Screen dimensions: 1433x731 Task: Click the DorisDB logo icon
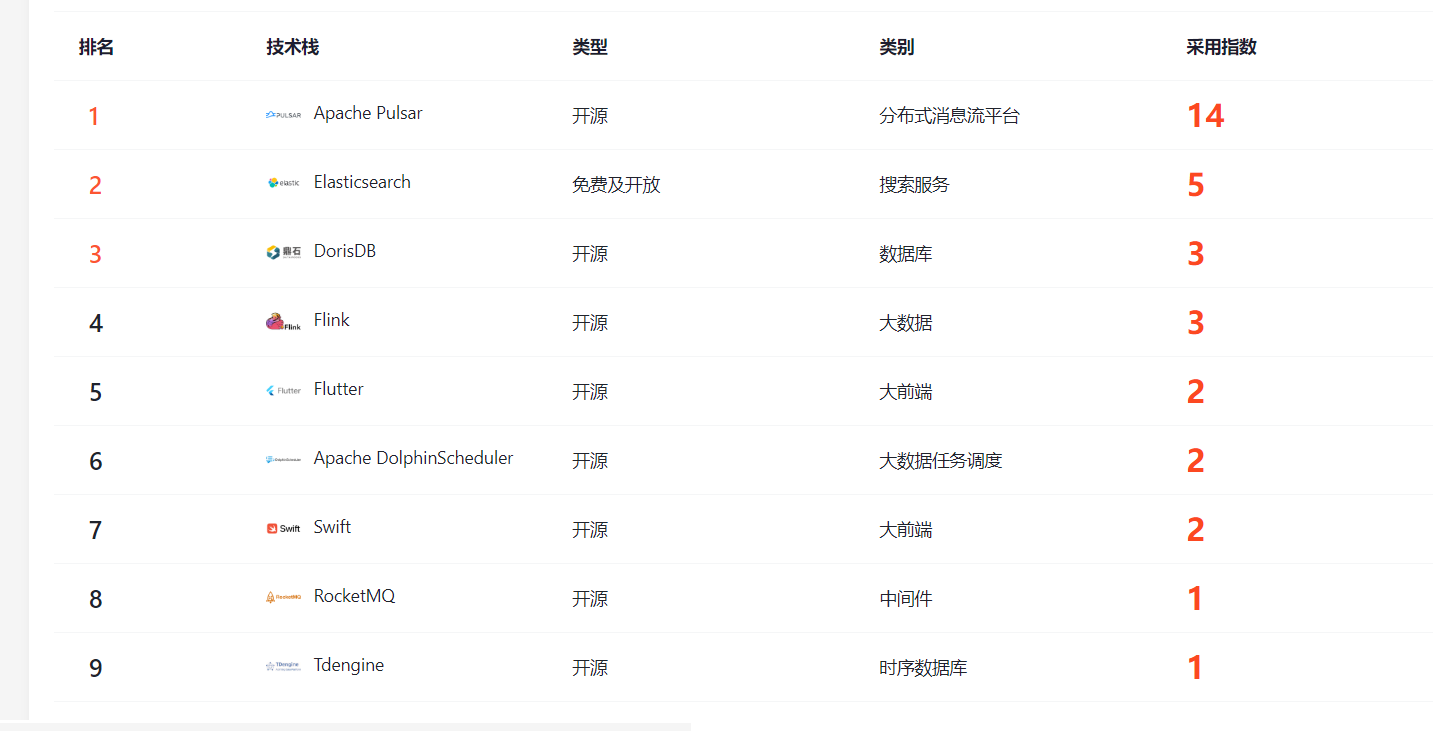tap(283, 252)
